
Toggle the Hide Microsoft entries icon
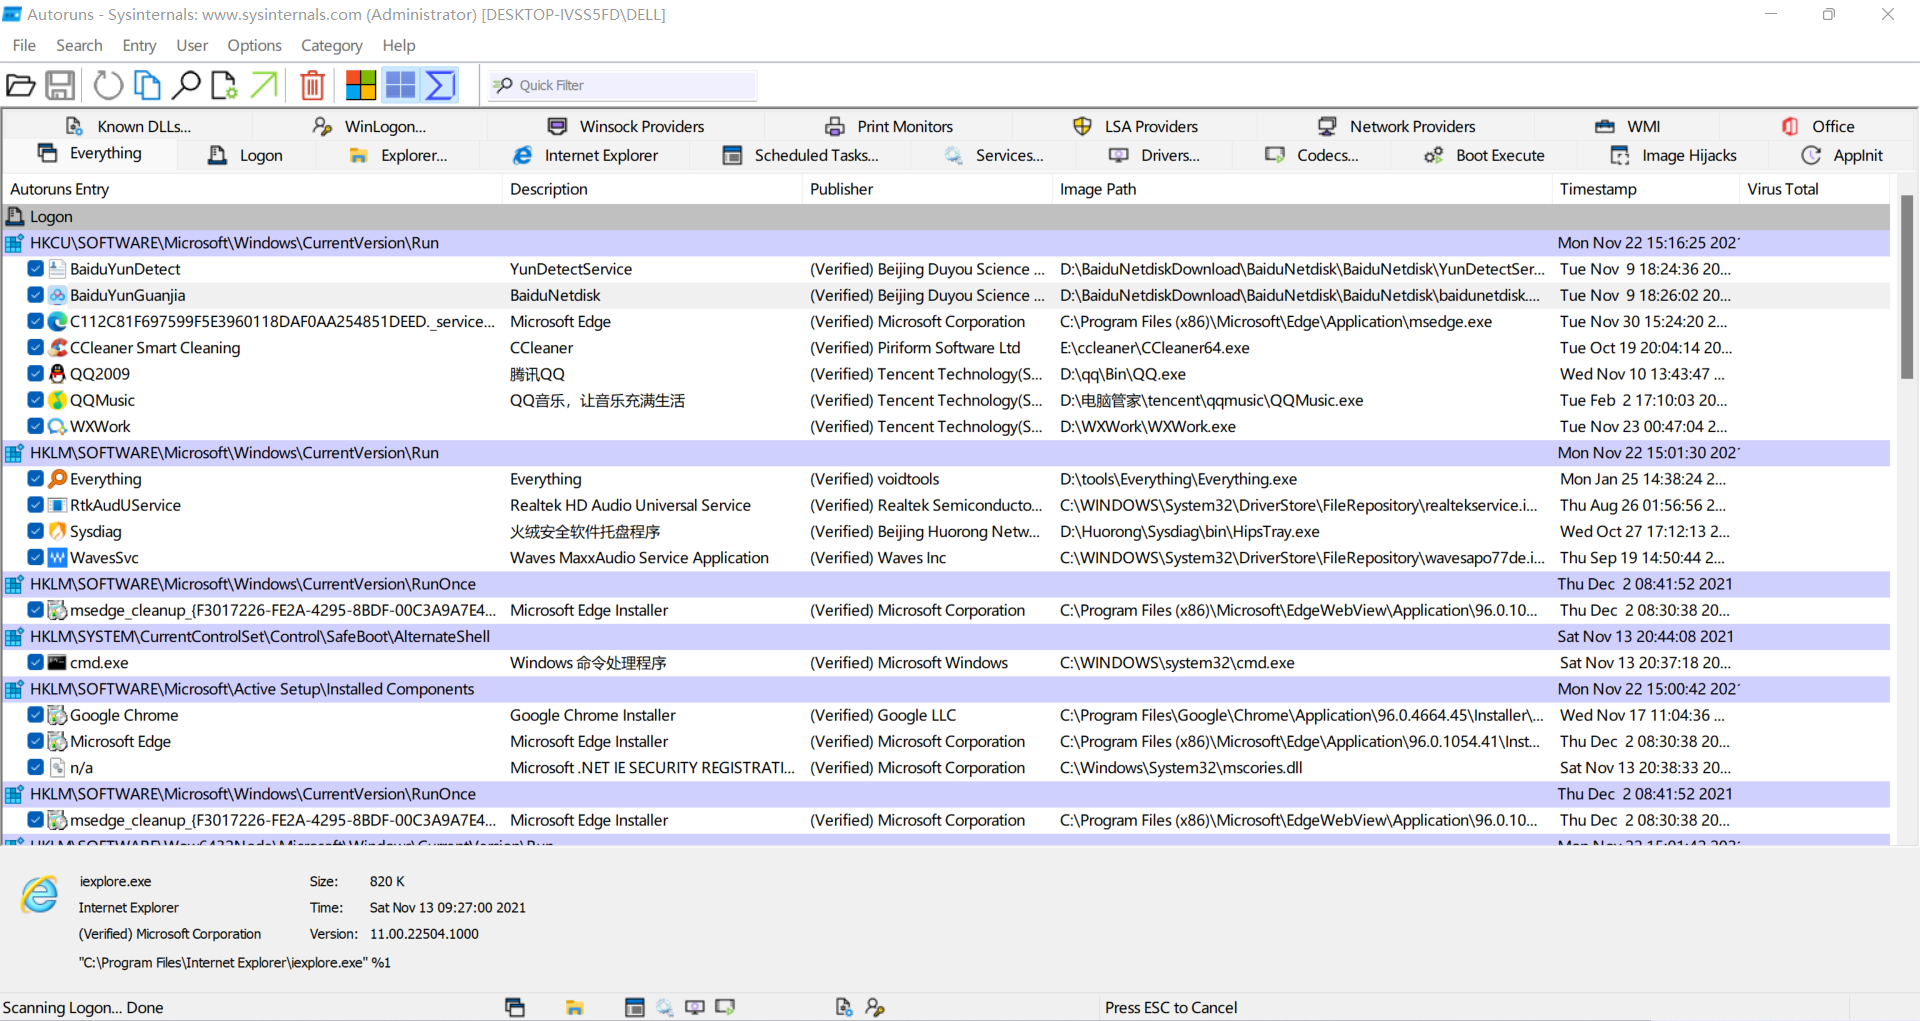[361, 86]
